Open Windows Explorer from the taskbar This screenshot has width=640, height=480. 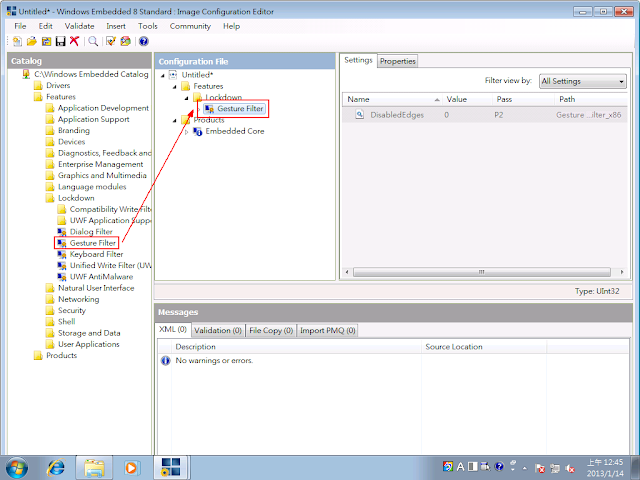[94, 468]
